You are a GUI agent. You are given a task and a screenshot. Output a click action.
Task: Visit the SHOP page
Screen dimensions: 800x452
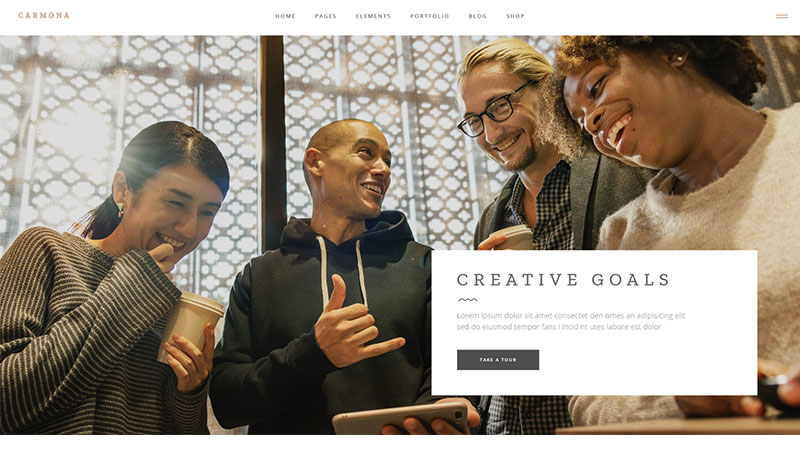[x=515, y=16]
